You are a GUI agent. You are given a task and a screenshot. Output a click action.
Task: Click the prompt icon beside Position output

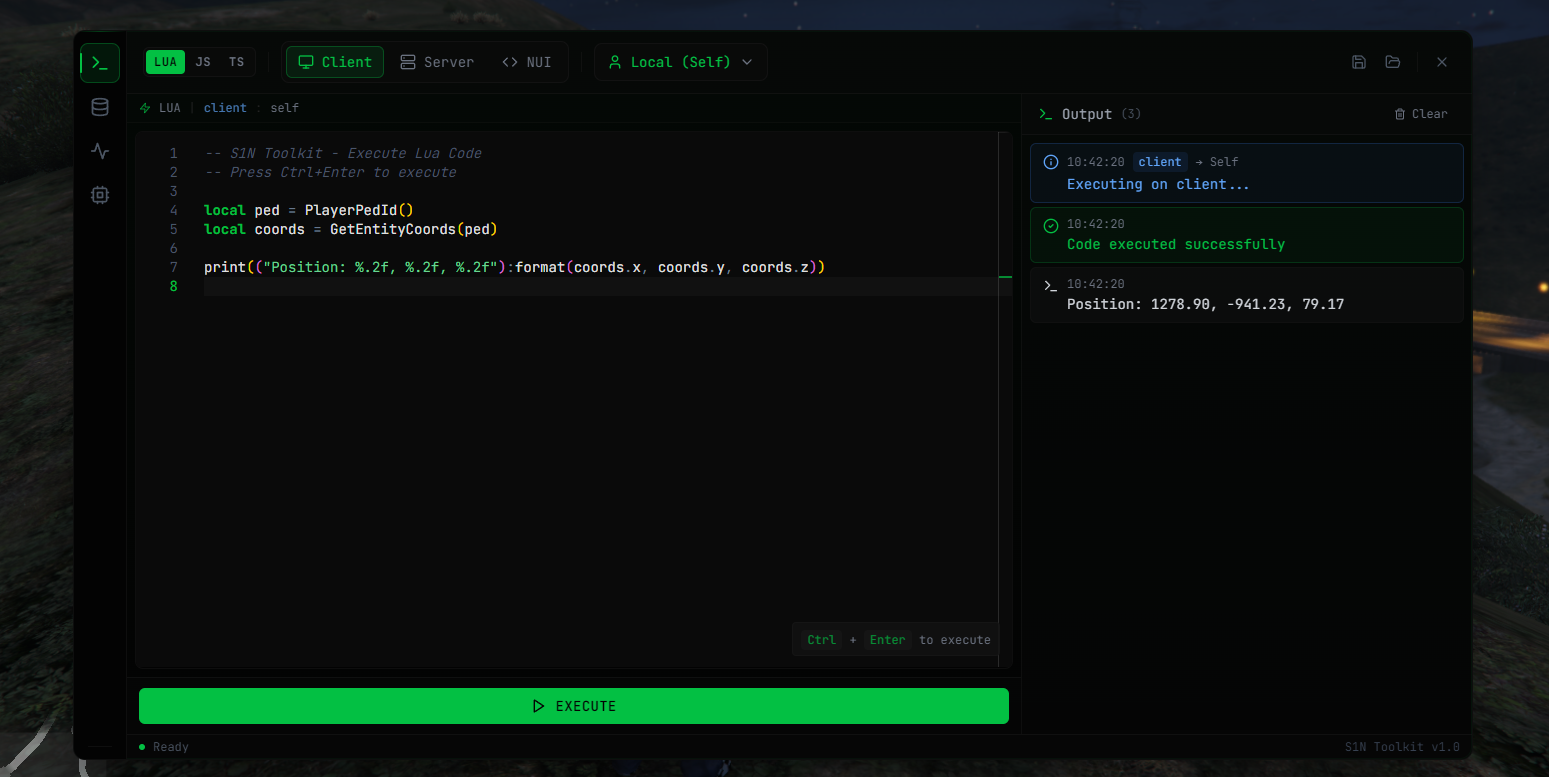pyautogui.click(x=1050, y=286)
